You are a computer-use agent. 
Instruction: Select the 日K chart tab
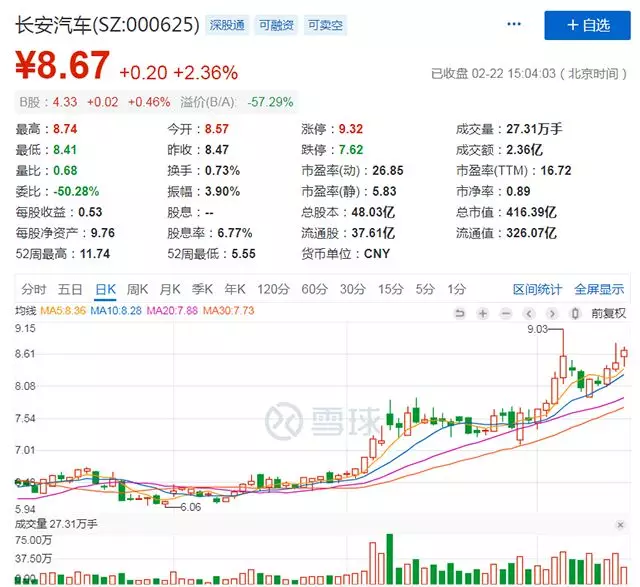[x=105, y=289]
